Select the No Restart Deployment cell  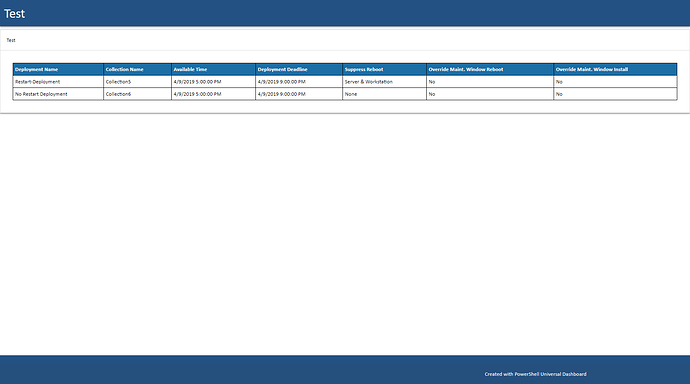[58, 94]
